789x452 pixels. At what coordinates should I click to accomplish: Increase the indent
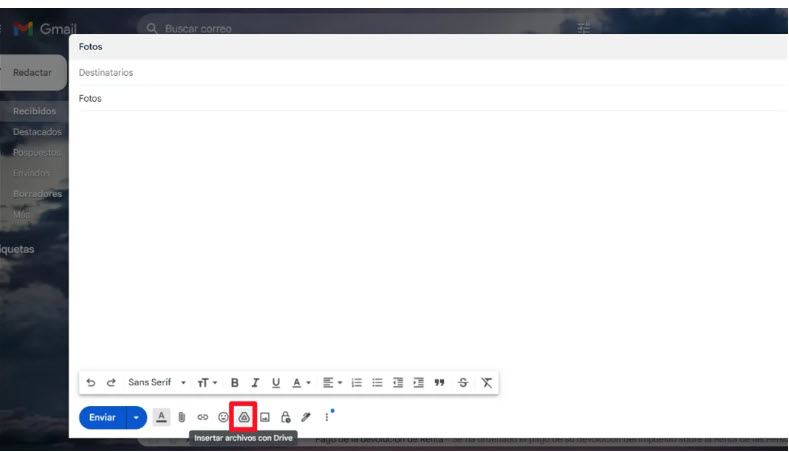419,383
